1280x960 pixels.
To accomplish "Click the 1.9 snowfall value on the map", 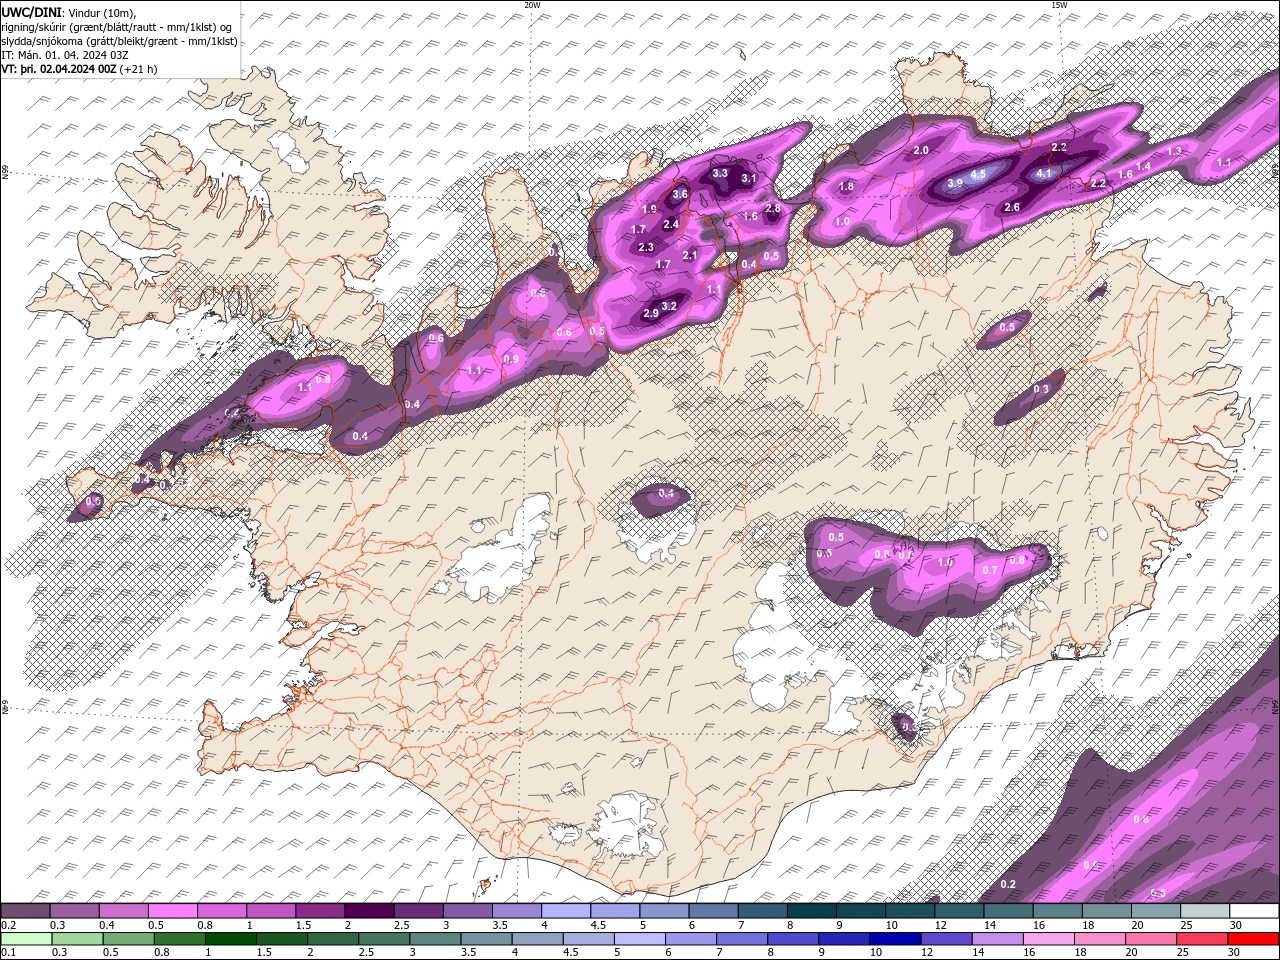I will pos(649,209).
